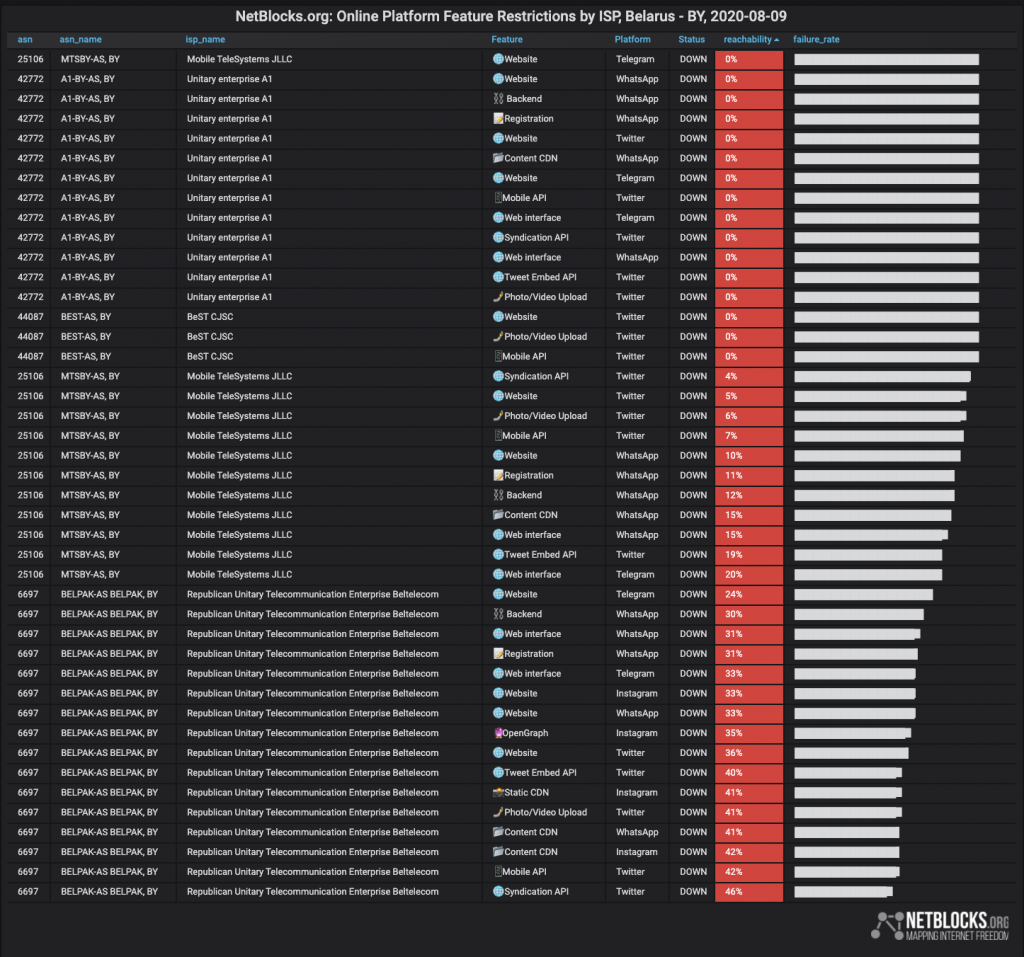Click the red 24% reachability cell

749,594
